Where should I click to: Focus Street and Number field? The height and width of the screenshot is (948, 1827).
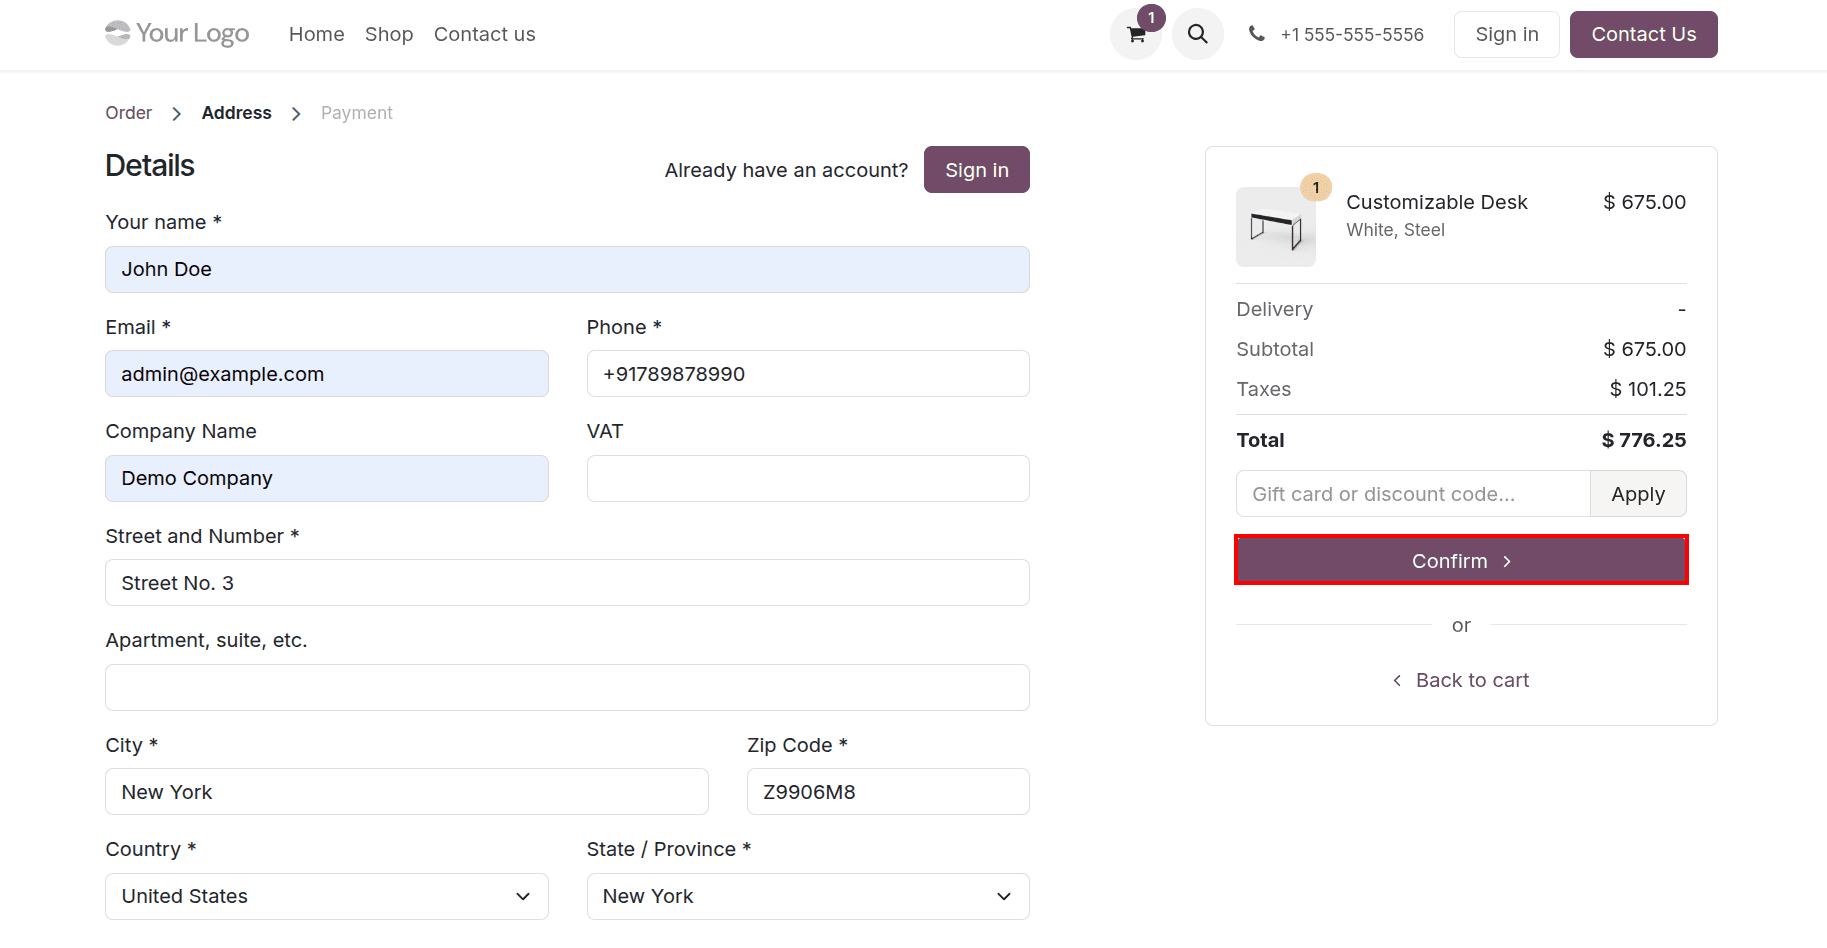click(x=567, y=583)
